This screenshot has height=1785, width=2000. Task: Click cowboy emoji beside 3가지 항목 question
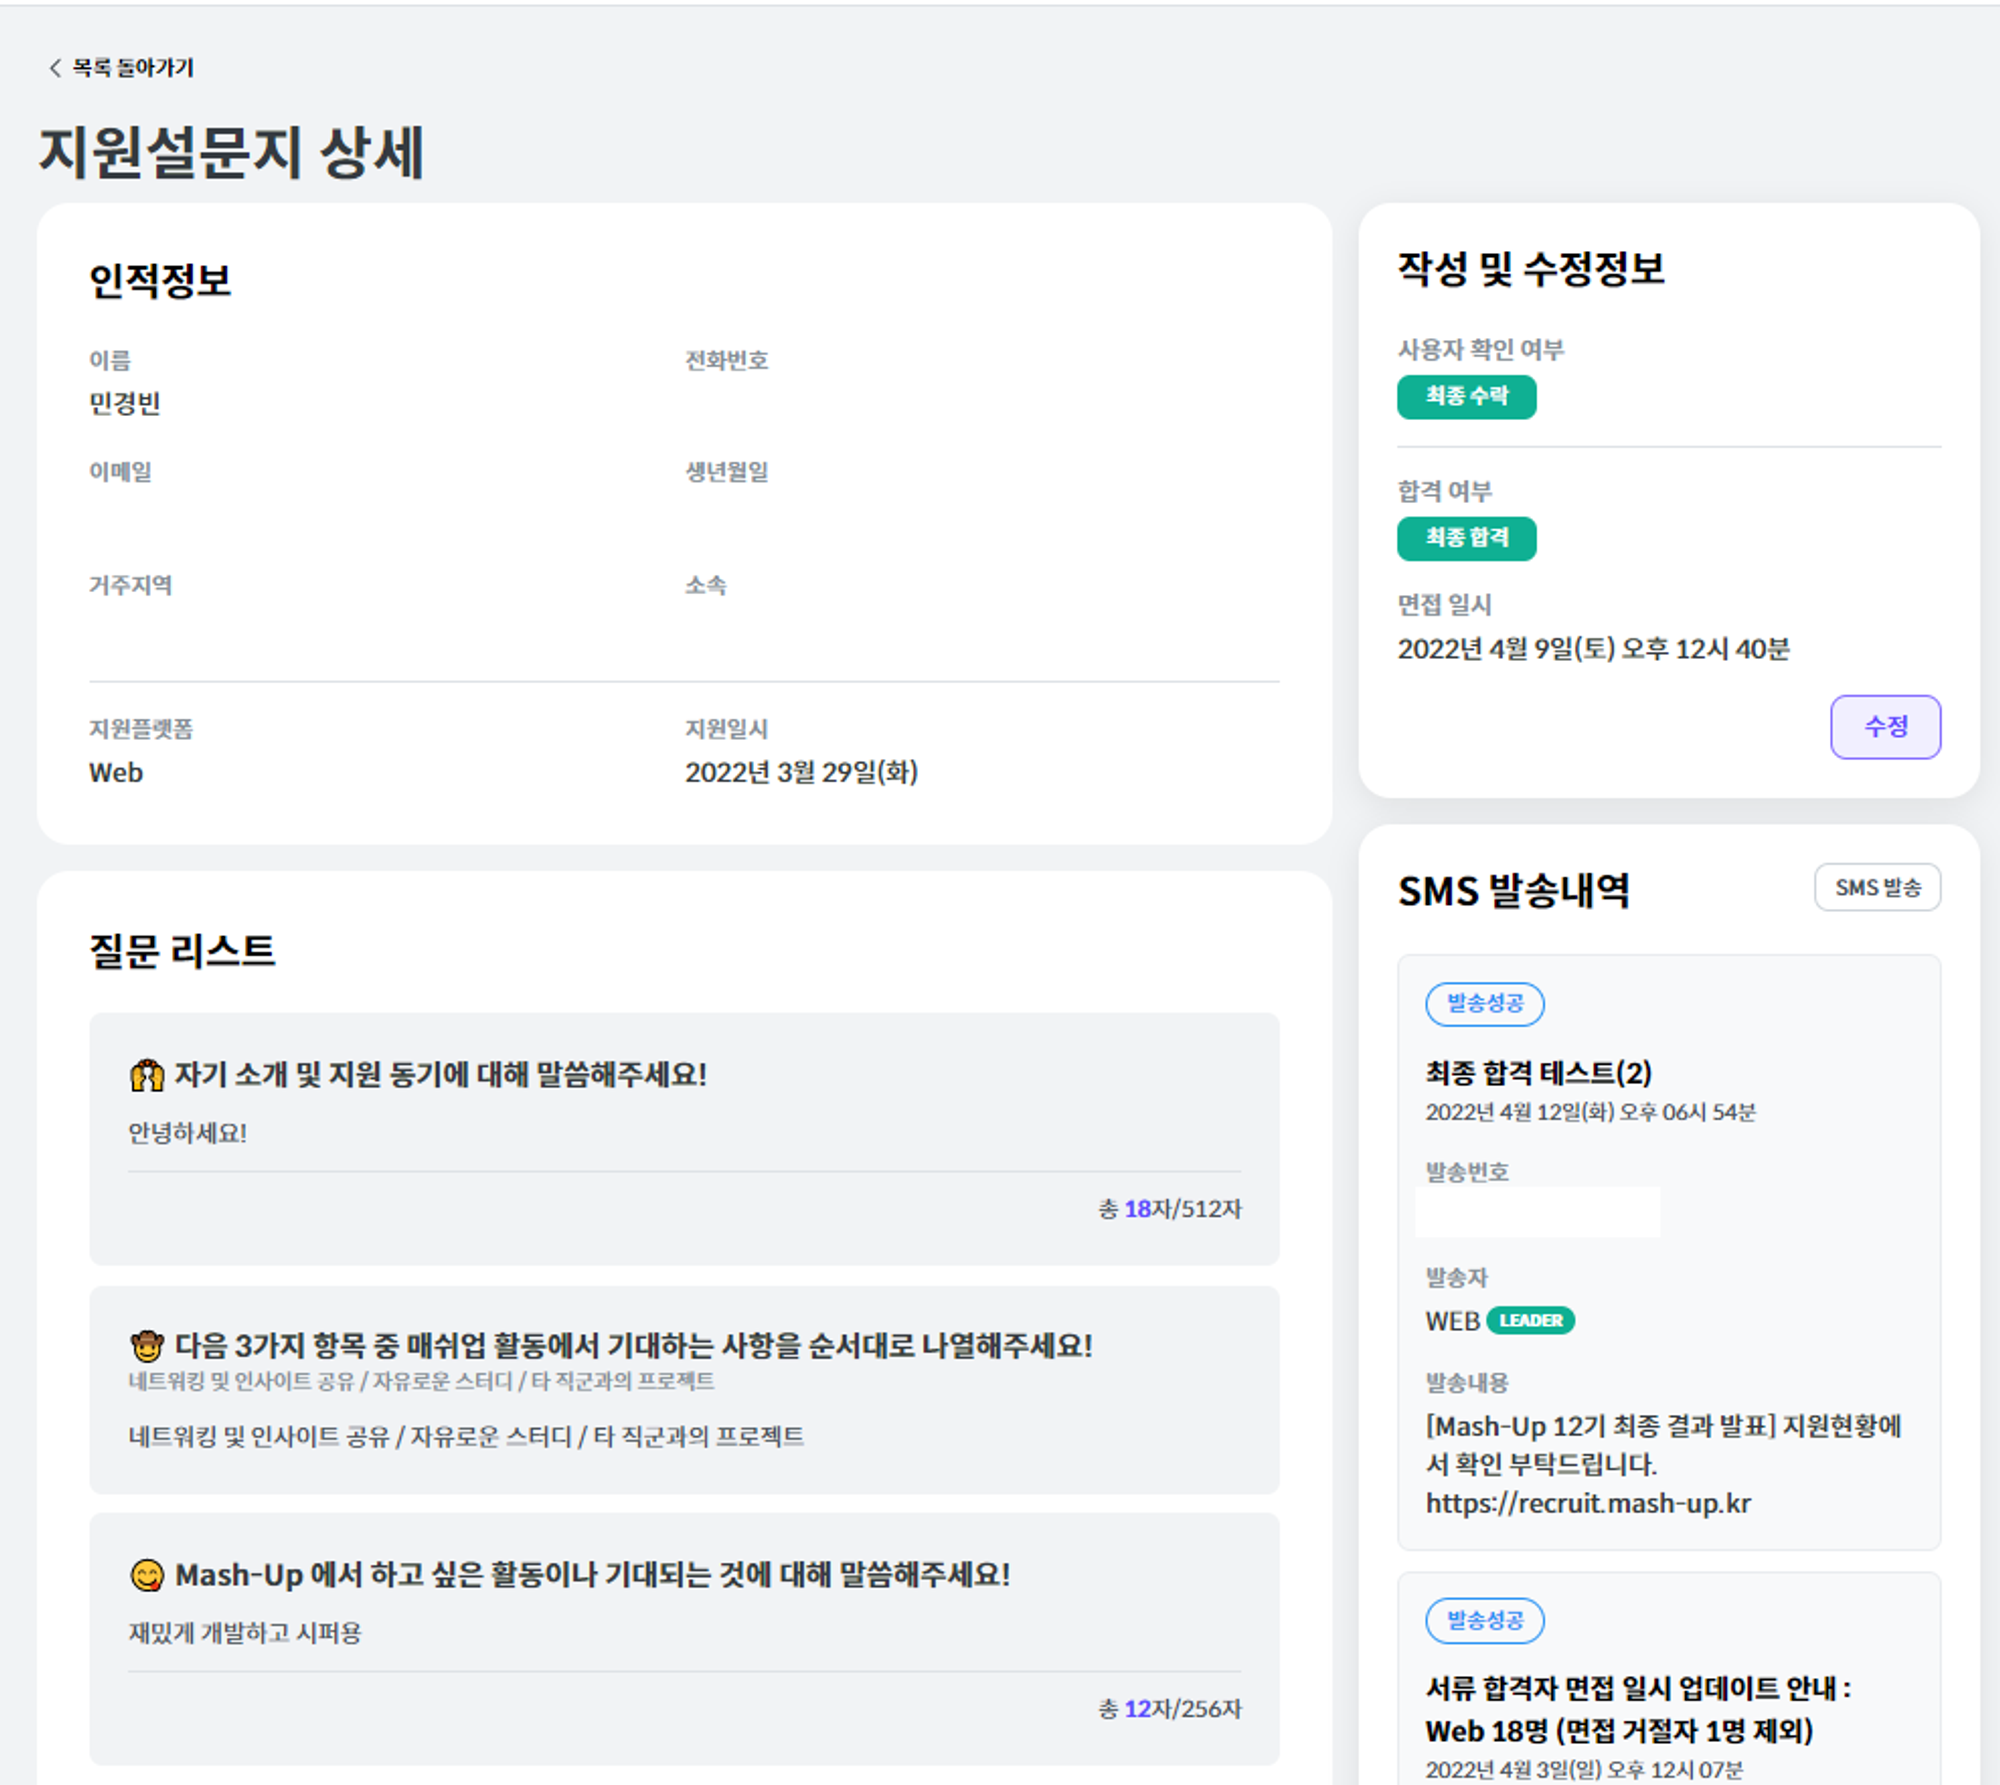coord(147,1347)
